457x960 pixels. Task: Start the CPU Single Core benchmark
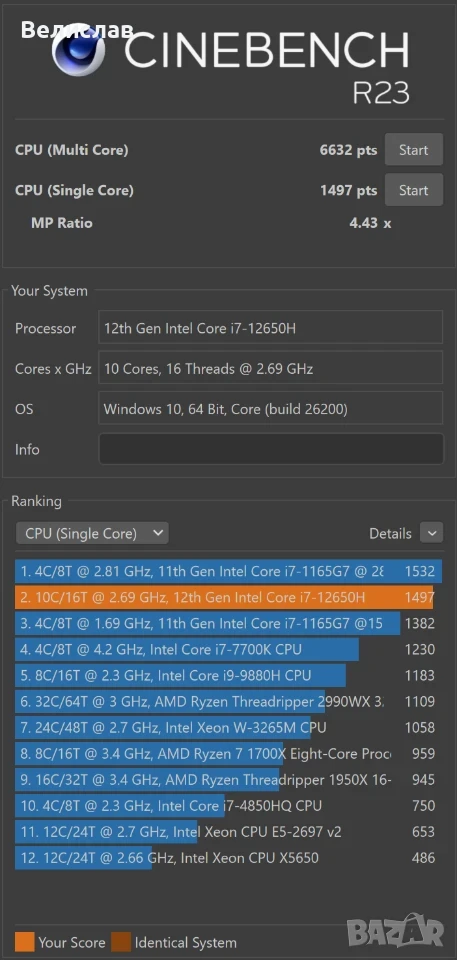click(x=414, y=190)
